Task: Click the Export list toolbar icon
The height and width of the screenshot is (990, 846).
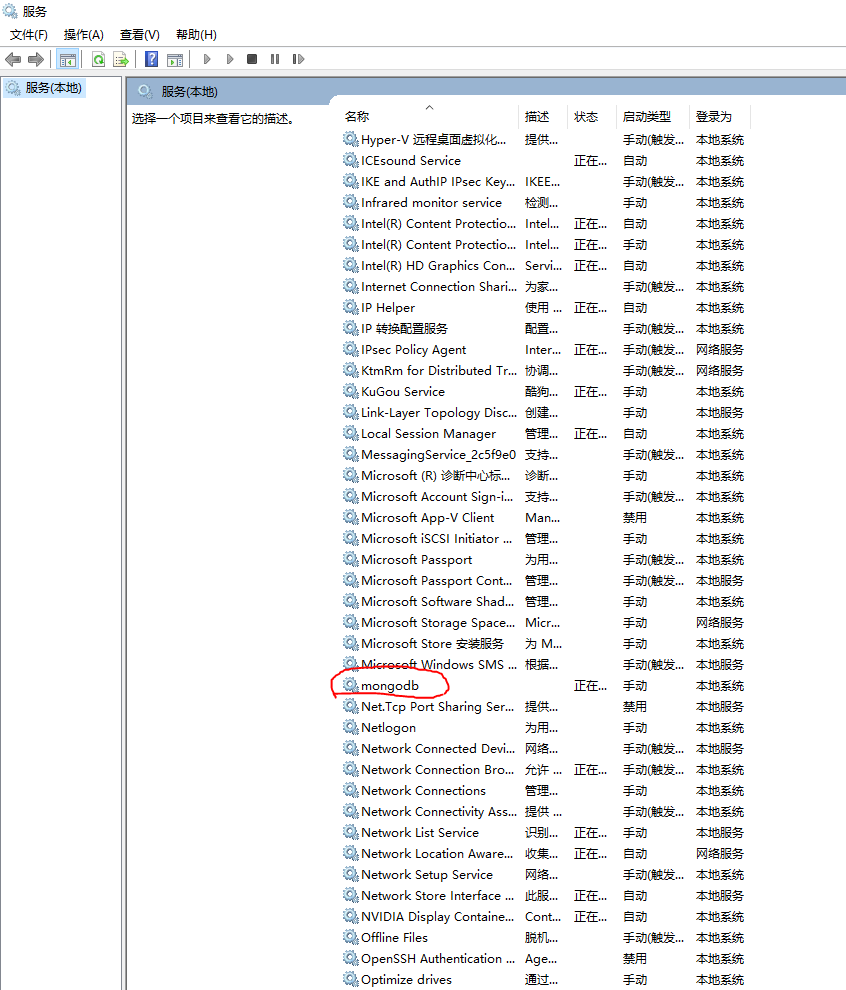Action: coord(121,59)
